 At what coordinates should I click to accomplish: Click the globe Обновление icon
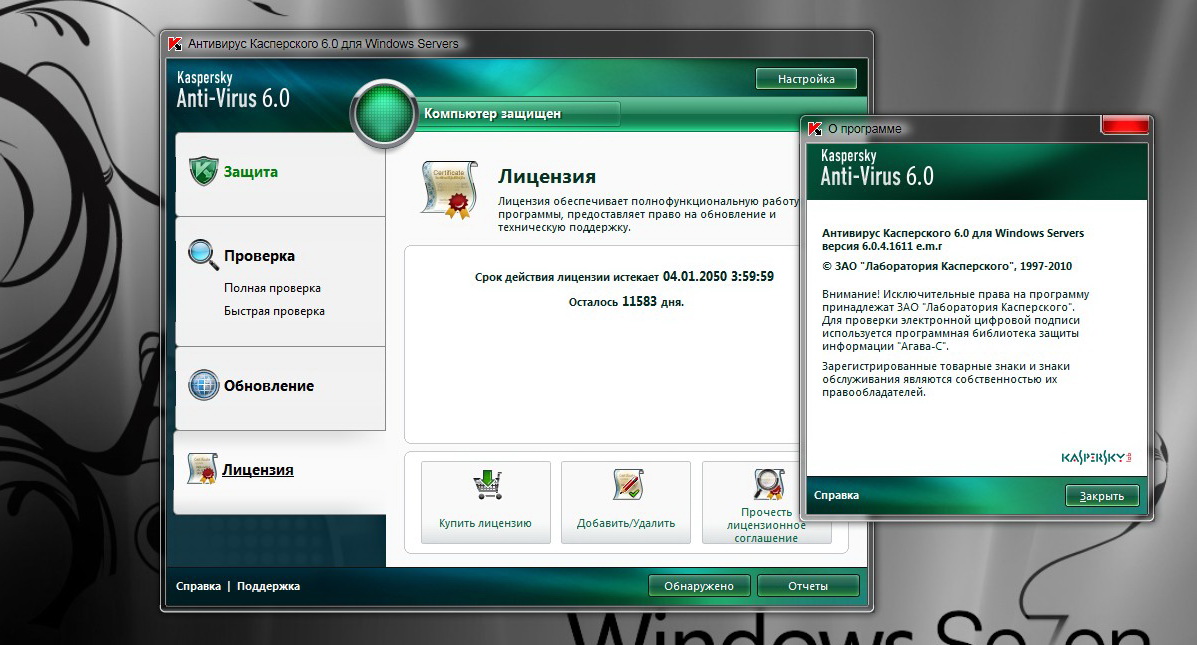tap(203, 385)
